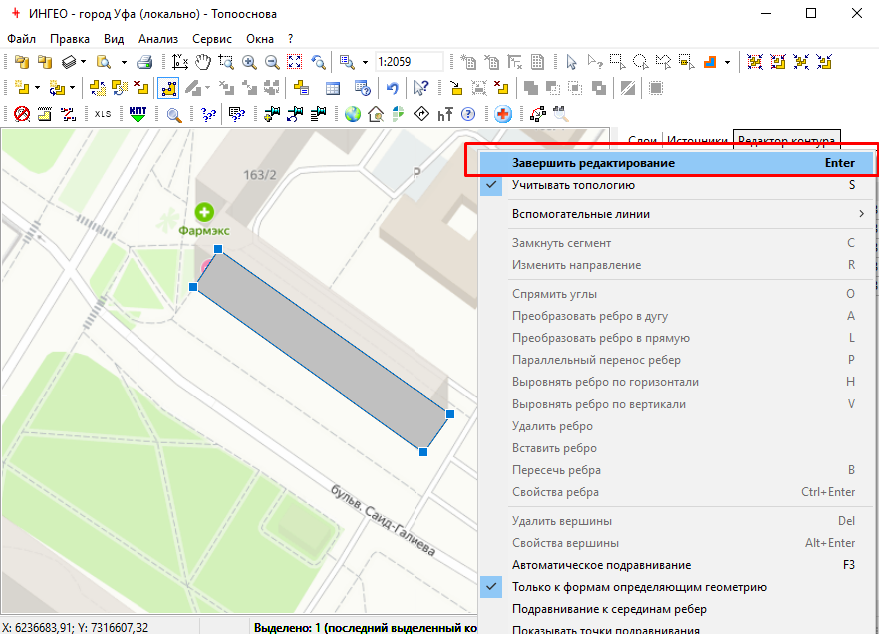Click the blue undo arrow
Viewport: 879px width, 634px height.
click(392, 88)
